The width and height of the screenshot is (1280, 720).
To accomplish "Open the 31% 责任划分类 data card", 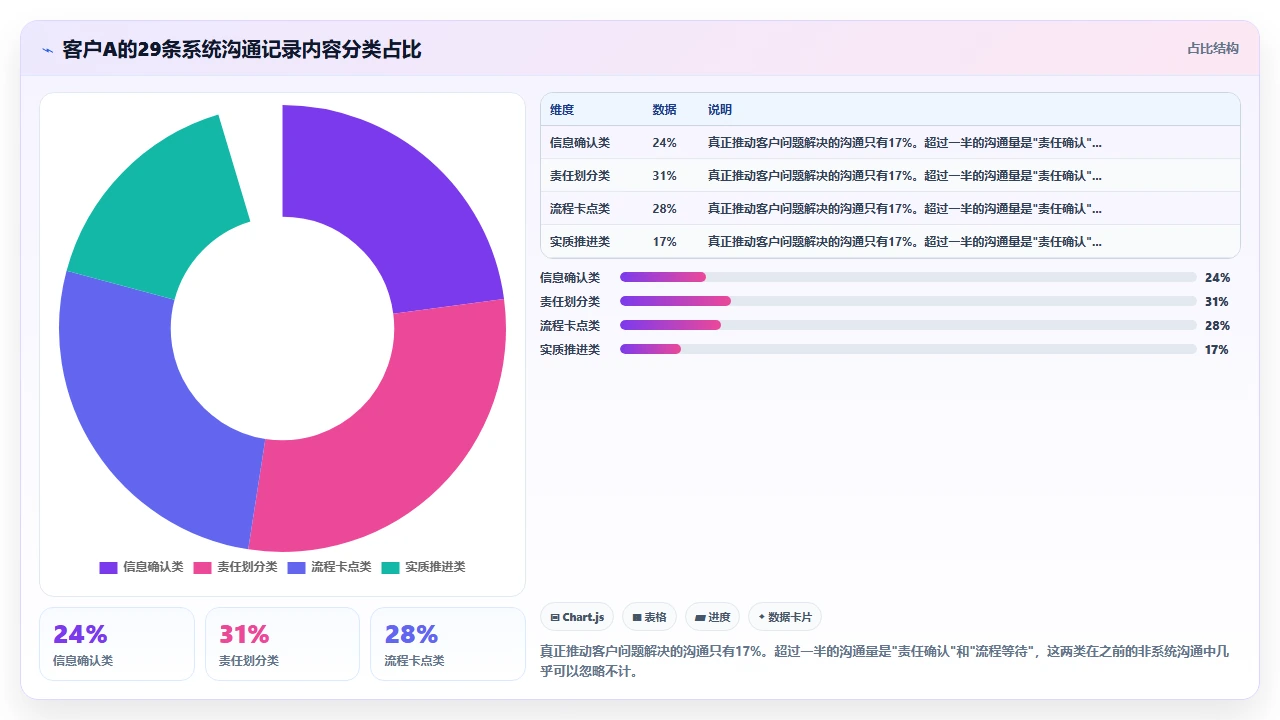I will (283, 644).
